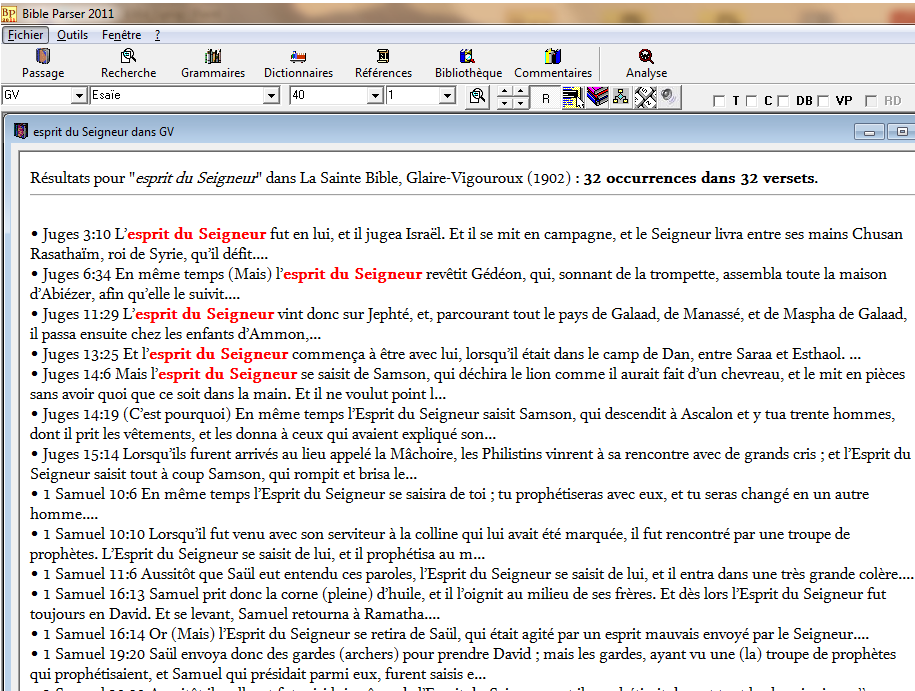Click the Juges 11:29 verse result

pos(469,324)
